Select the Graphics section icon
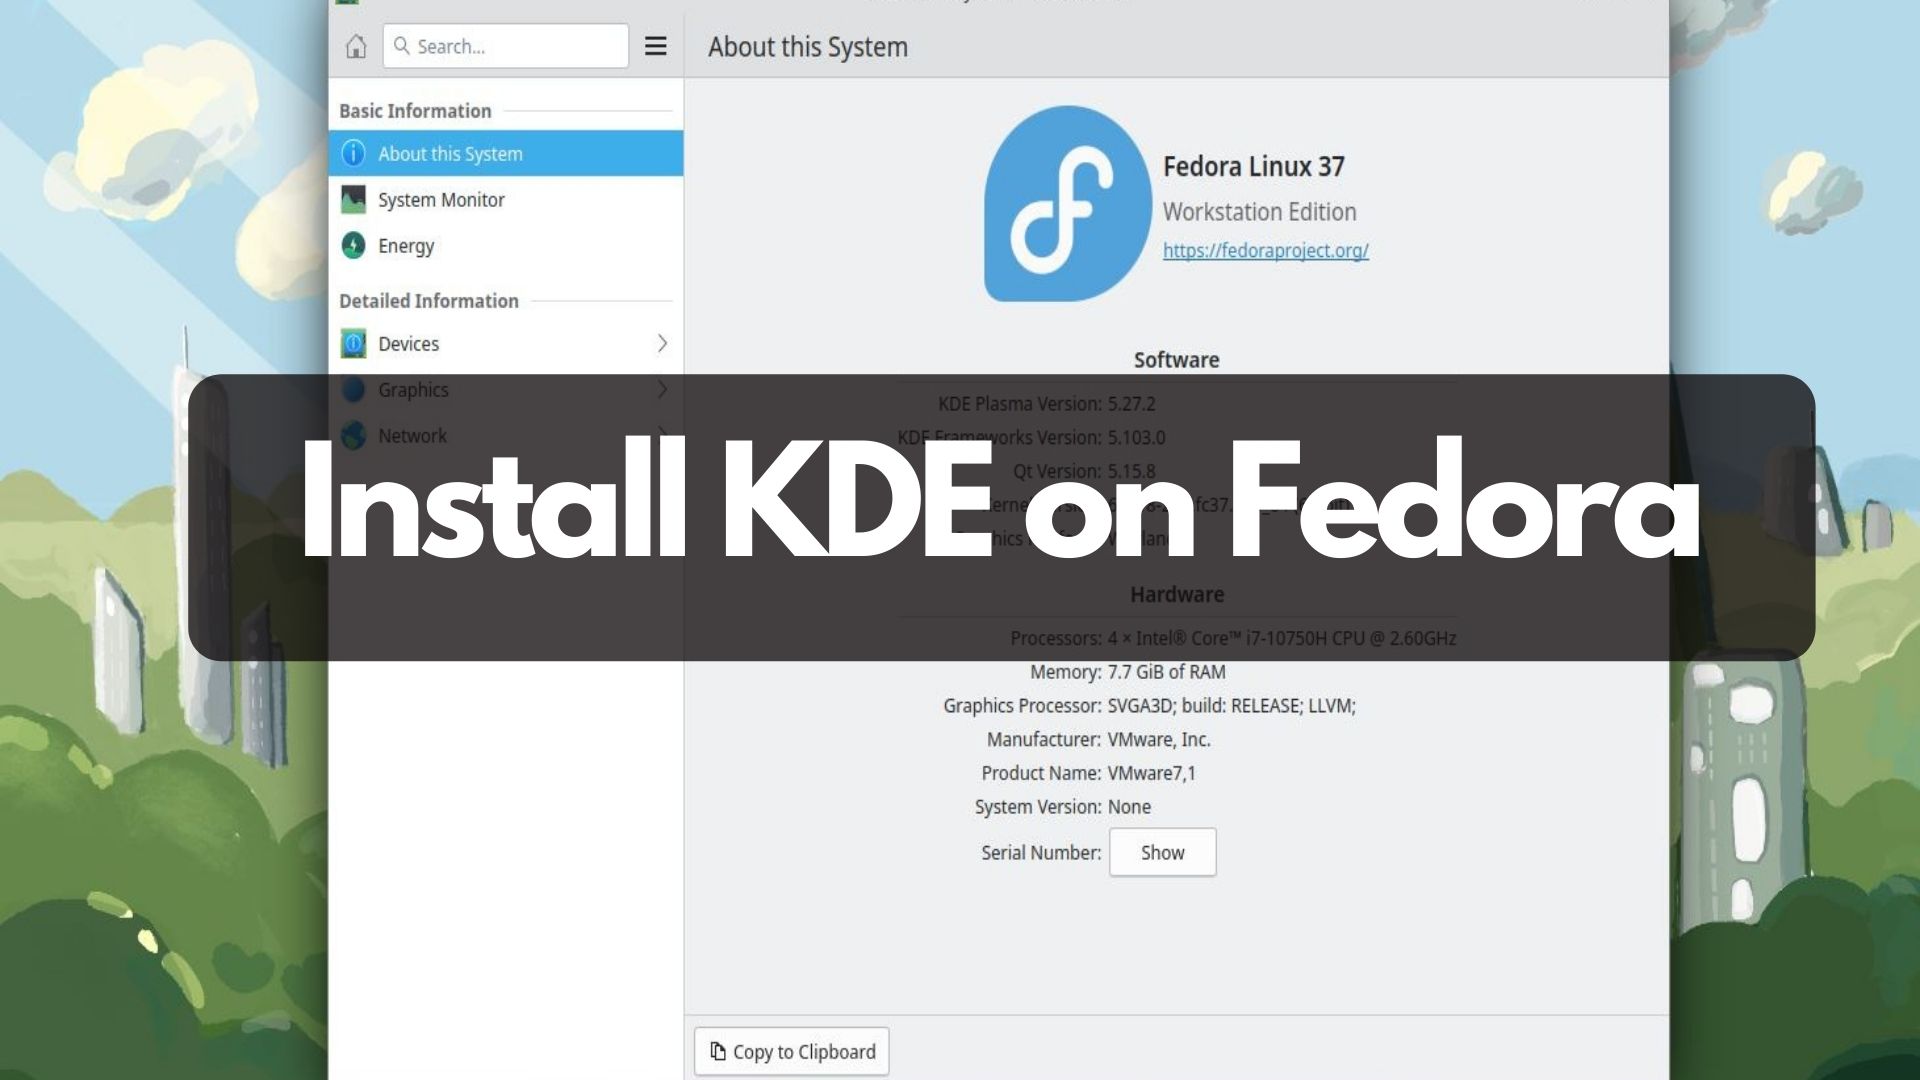This screenshot has width=1920, height=1080. point(354,389)
